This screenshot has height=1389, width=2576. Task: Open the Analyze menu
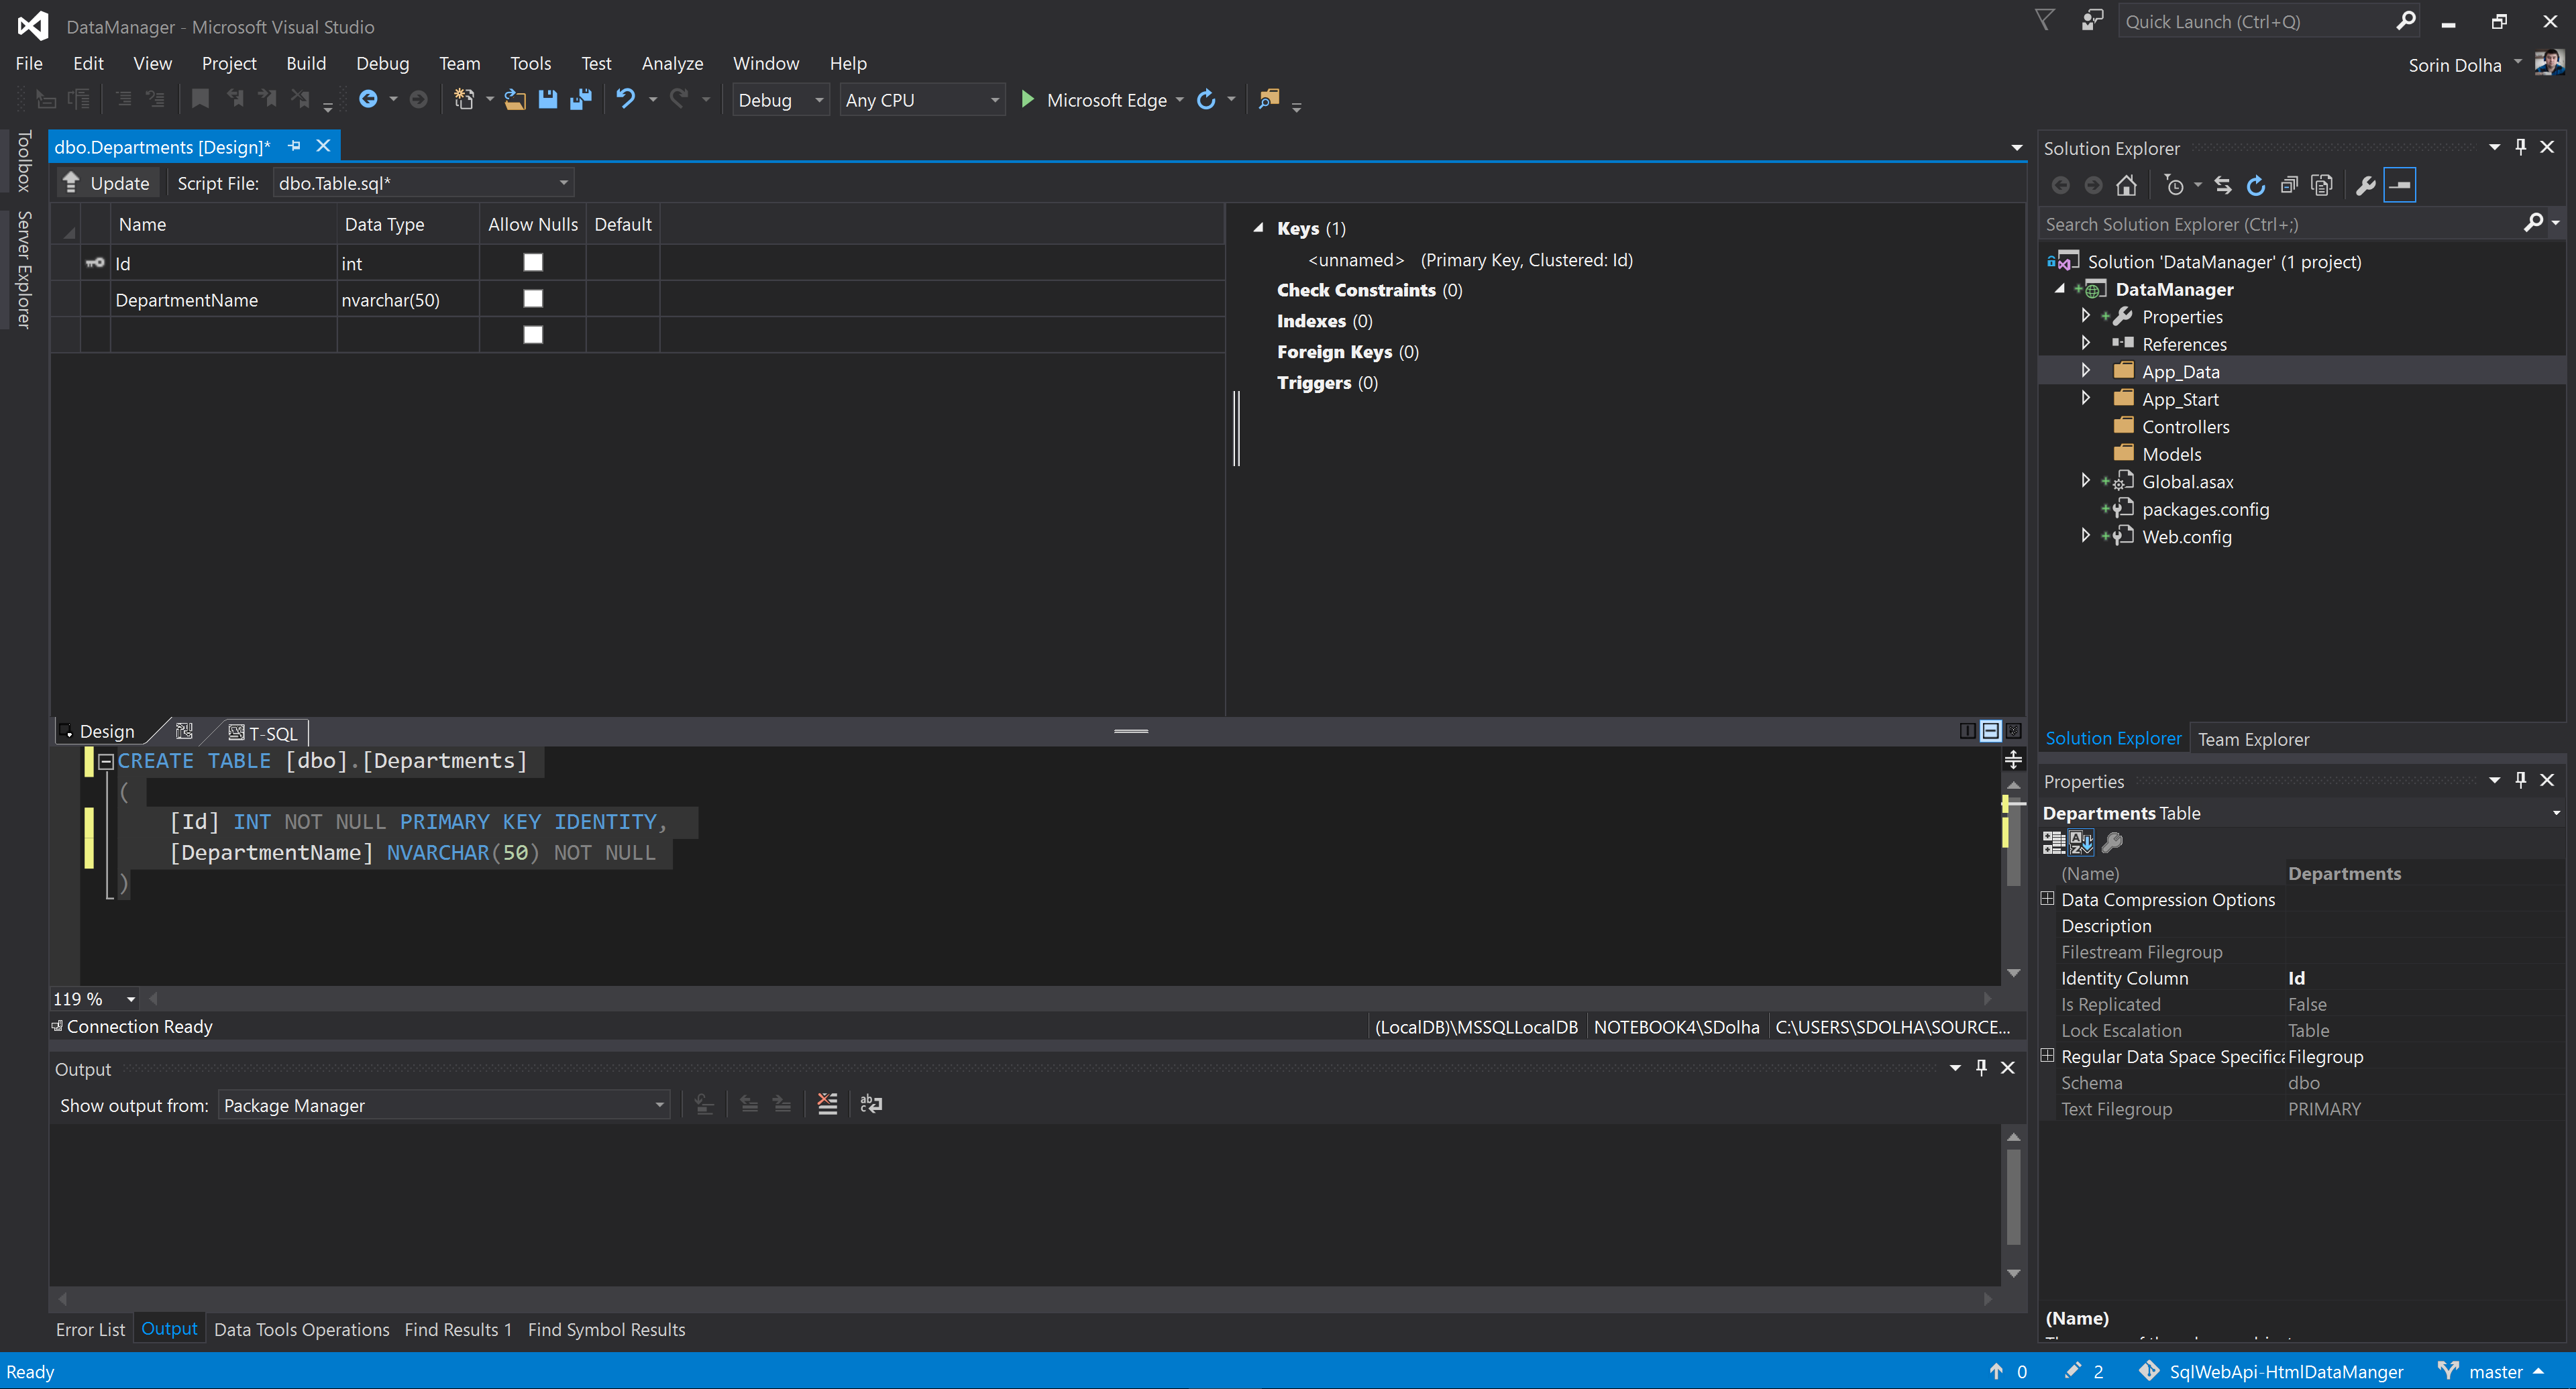672,63
